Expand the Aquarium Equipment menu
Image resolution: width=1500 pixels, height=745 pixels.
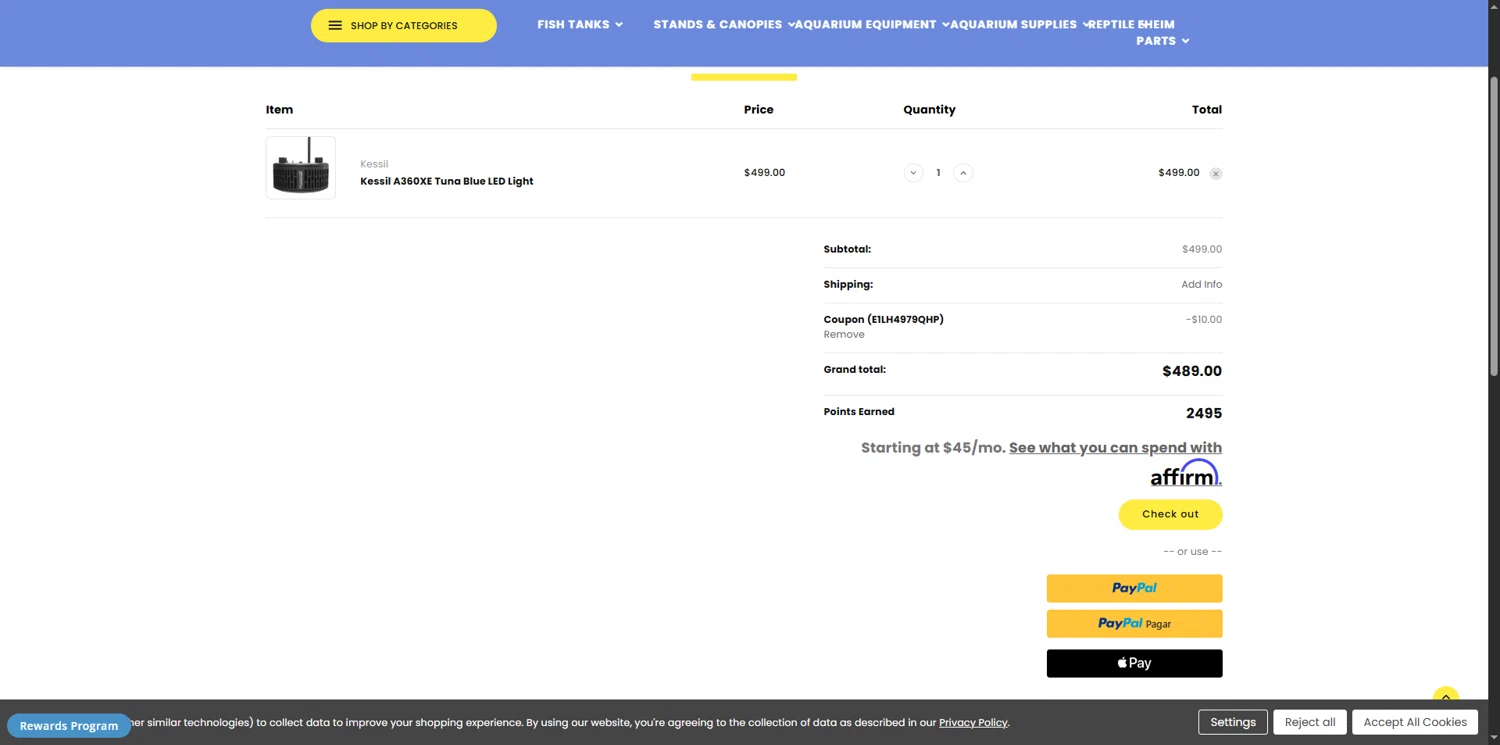tap(872, 24)
